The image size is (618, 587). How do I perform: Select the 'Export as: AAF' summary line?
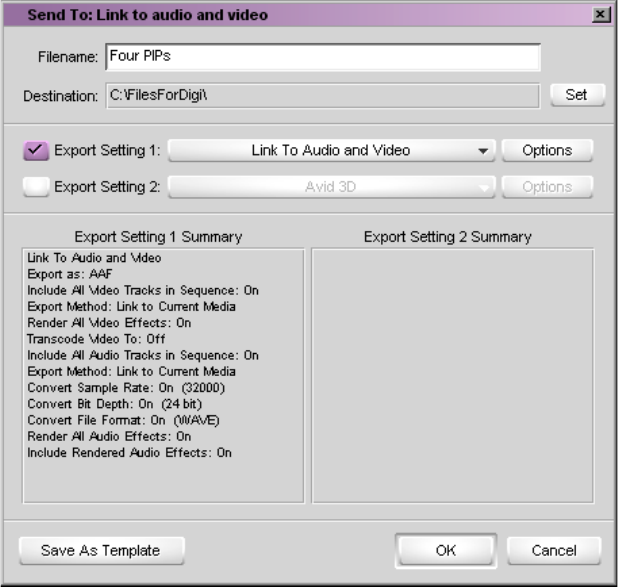[70, 274]
